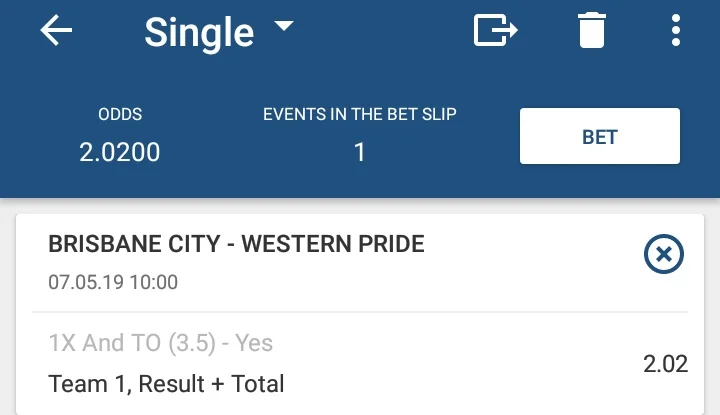Click the events count number 1
This screenshot has height=415, width=720.
click(x=360, y=152)
